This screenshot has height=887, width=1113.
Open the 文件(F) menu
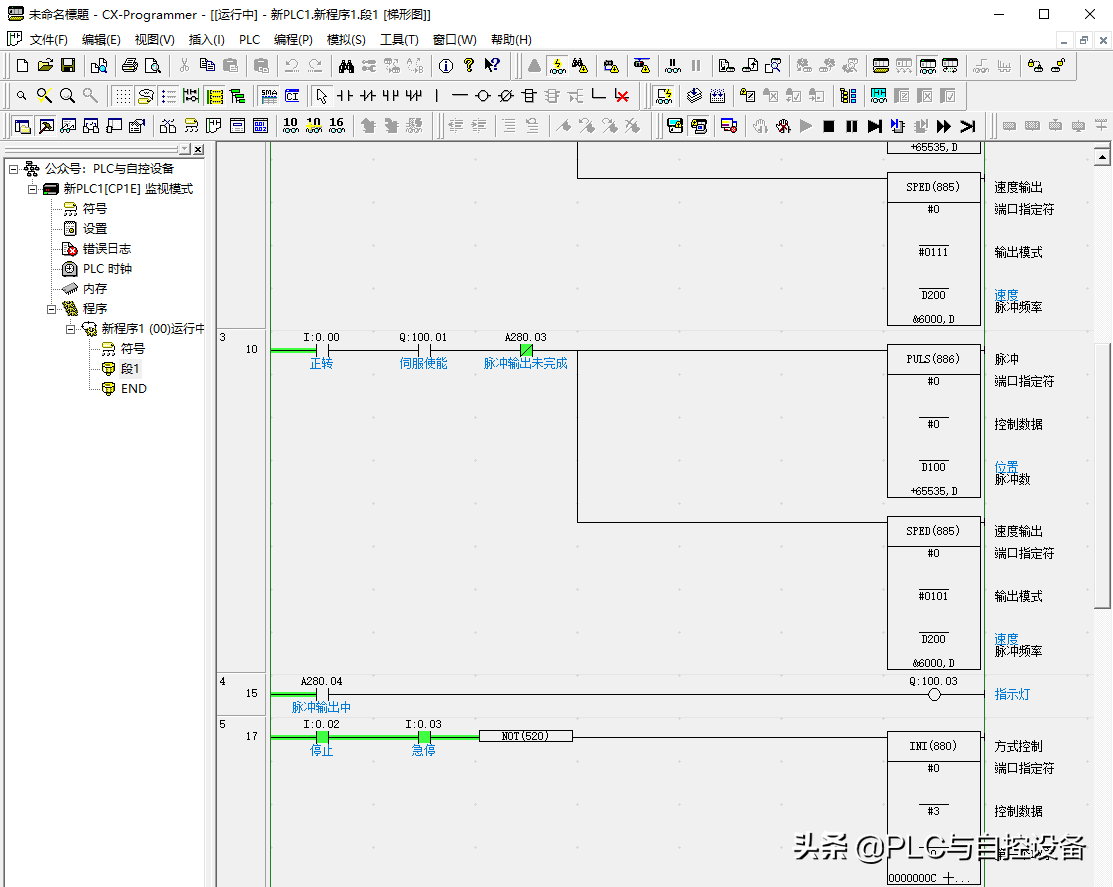tap(48, 40)
